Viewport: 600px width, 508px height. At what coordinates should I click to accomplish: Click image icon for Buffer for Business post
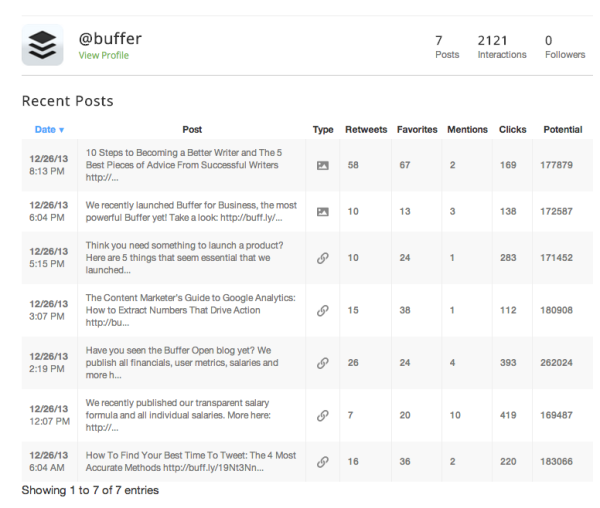point(323,212)
